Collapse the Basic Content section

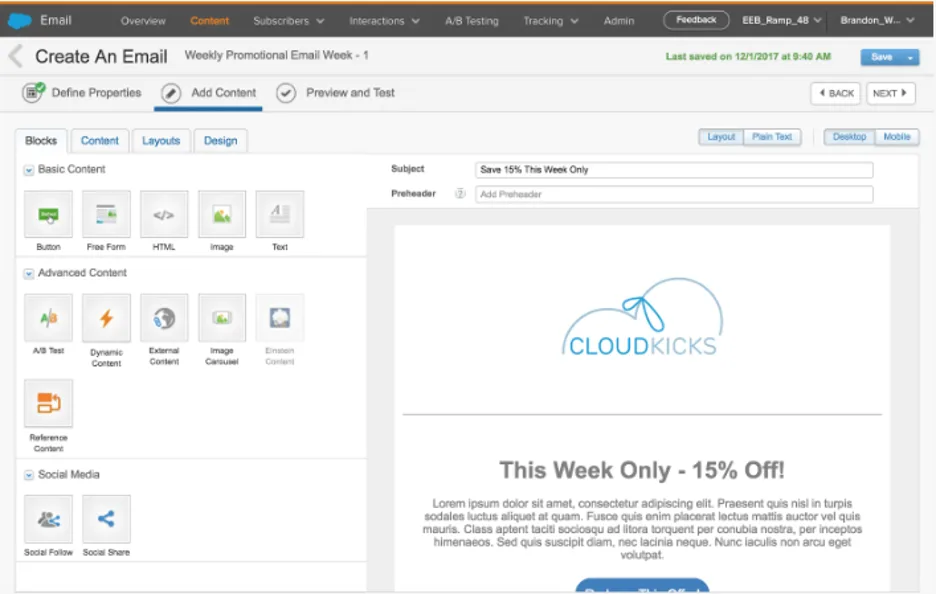click(29, 170)
